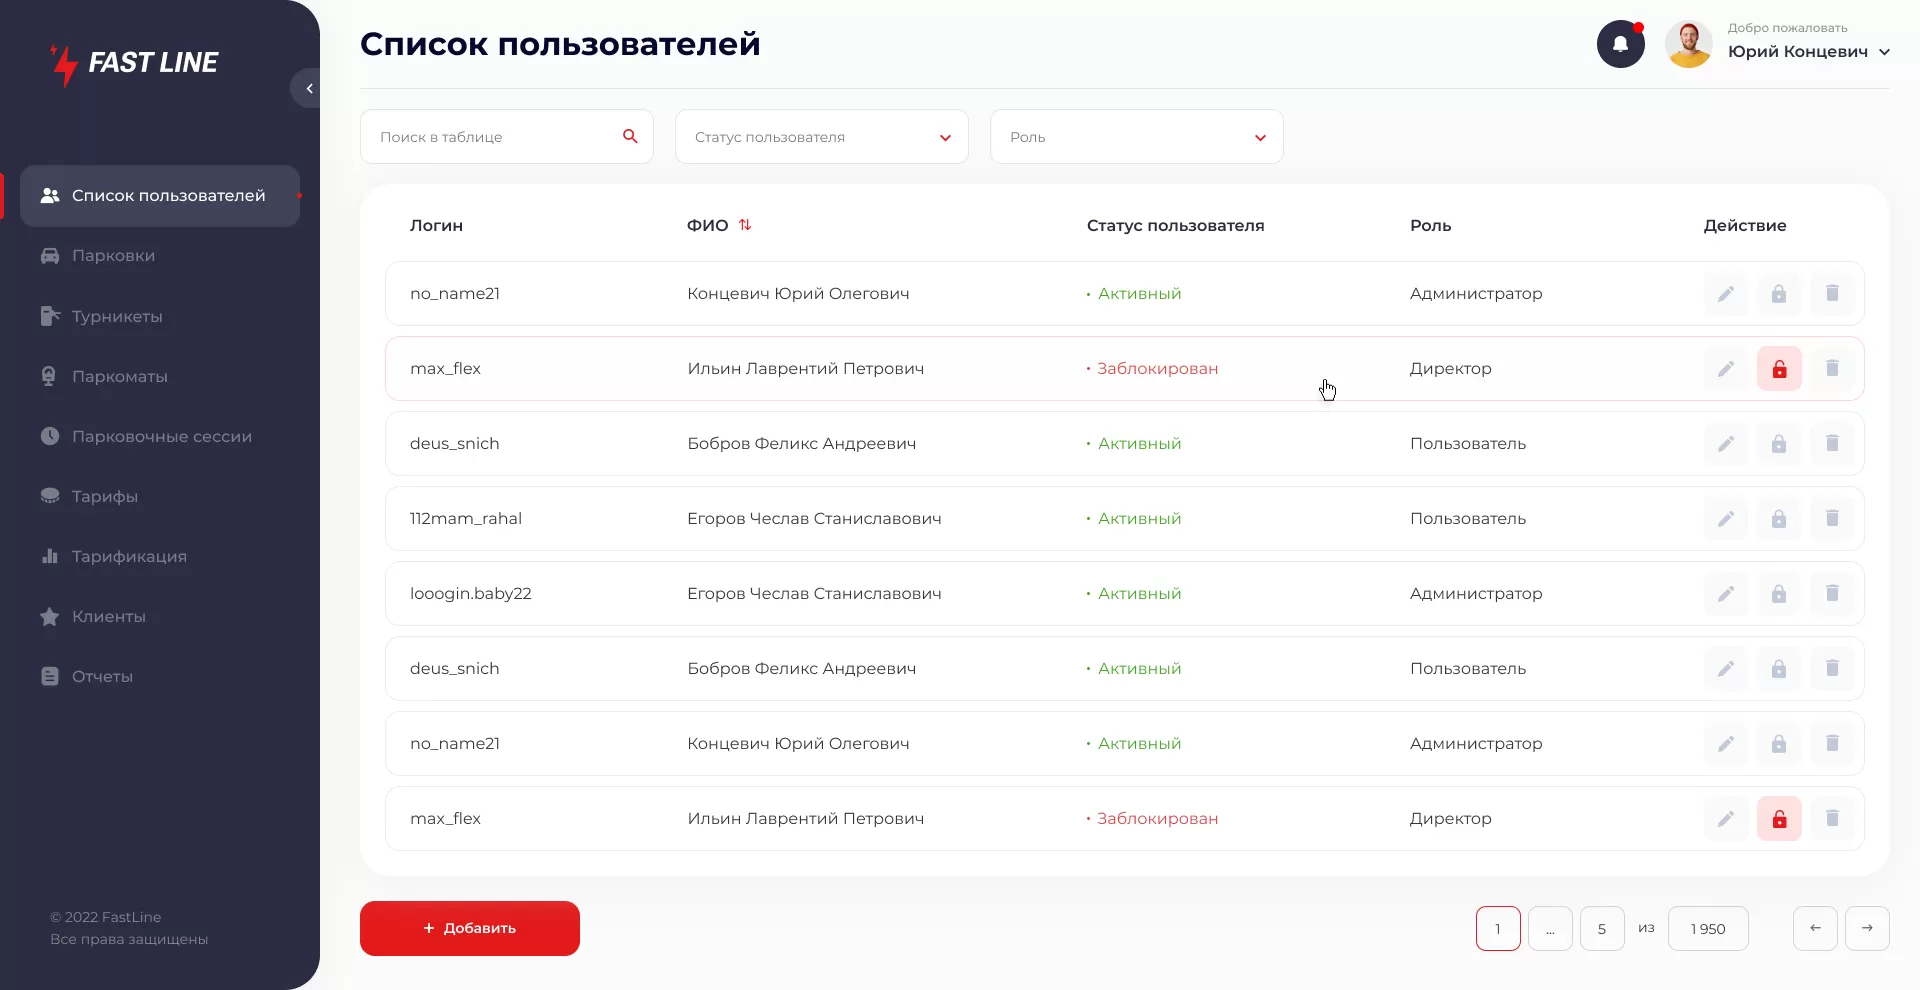Open notifications bell icon
This screenshot has height=990, width=1920.
[x=1620, y=44]
